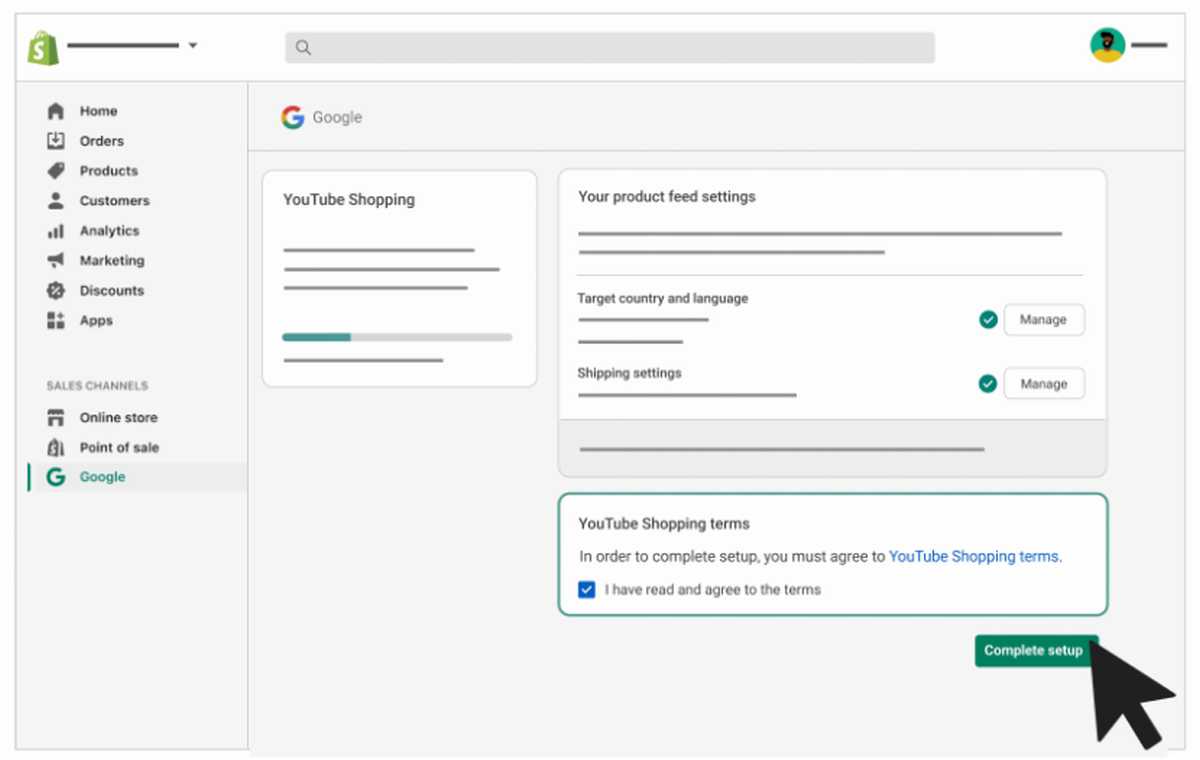Click the Orders inbox icon
This screenshot has width=1200, height=760.
(56, 141)
